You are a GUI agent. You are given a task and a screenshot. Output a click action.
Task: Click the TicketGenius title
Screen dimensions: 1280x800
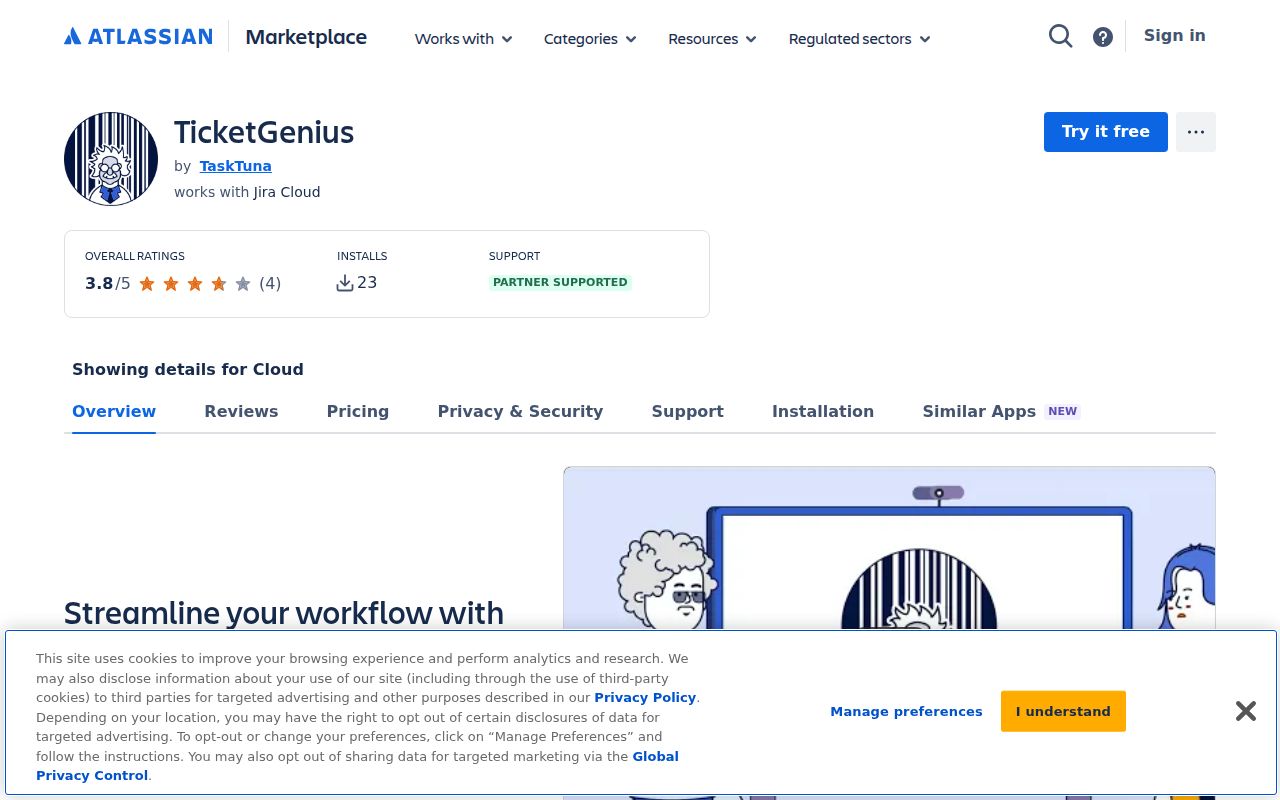(x=264, y=132)
